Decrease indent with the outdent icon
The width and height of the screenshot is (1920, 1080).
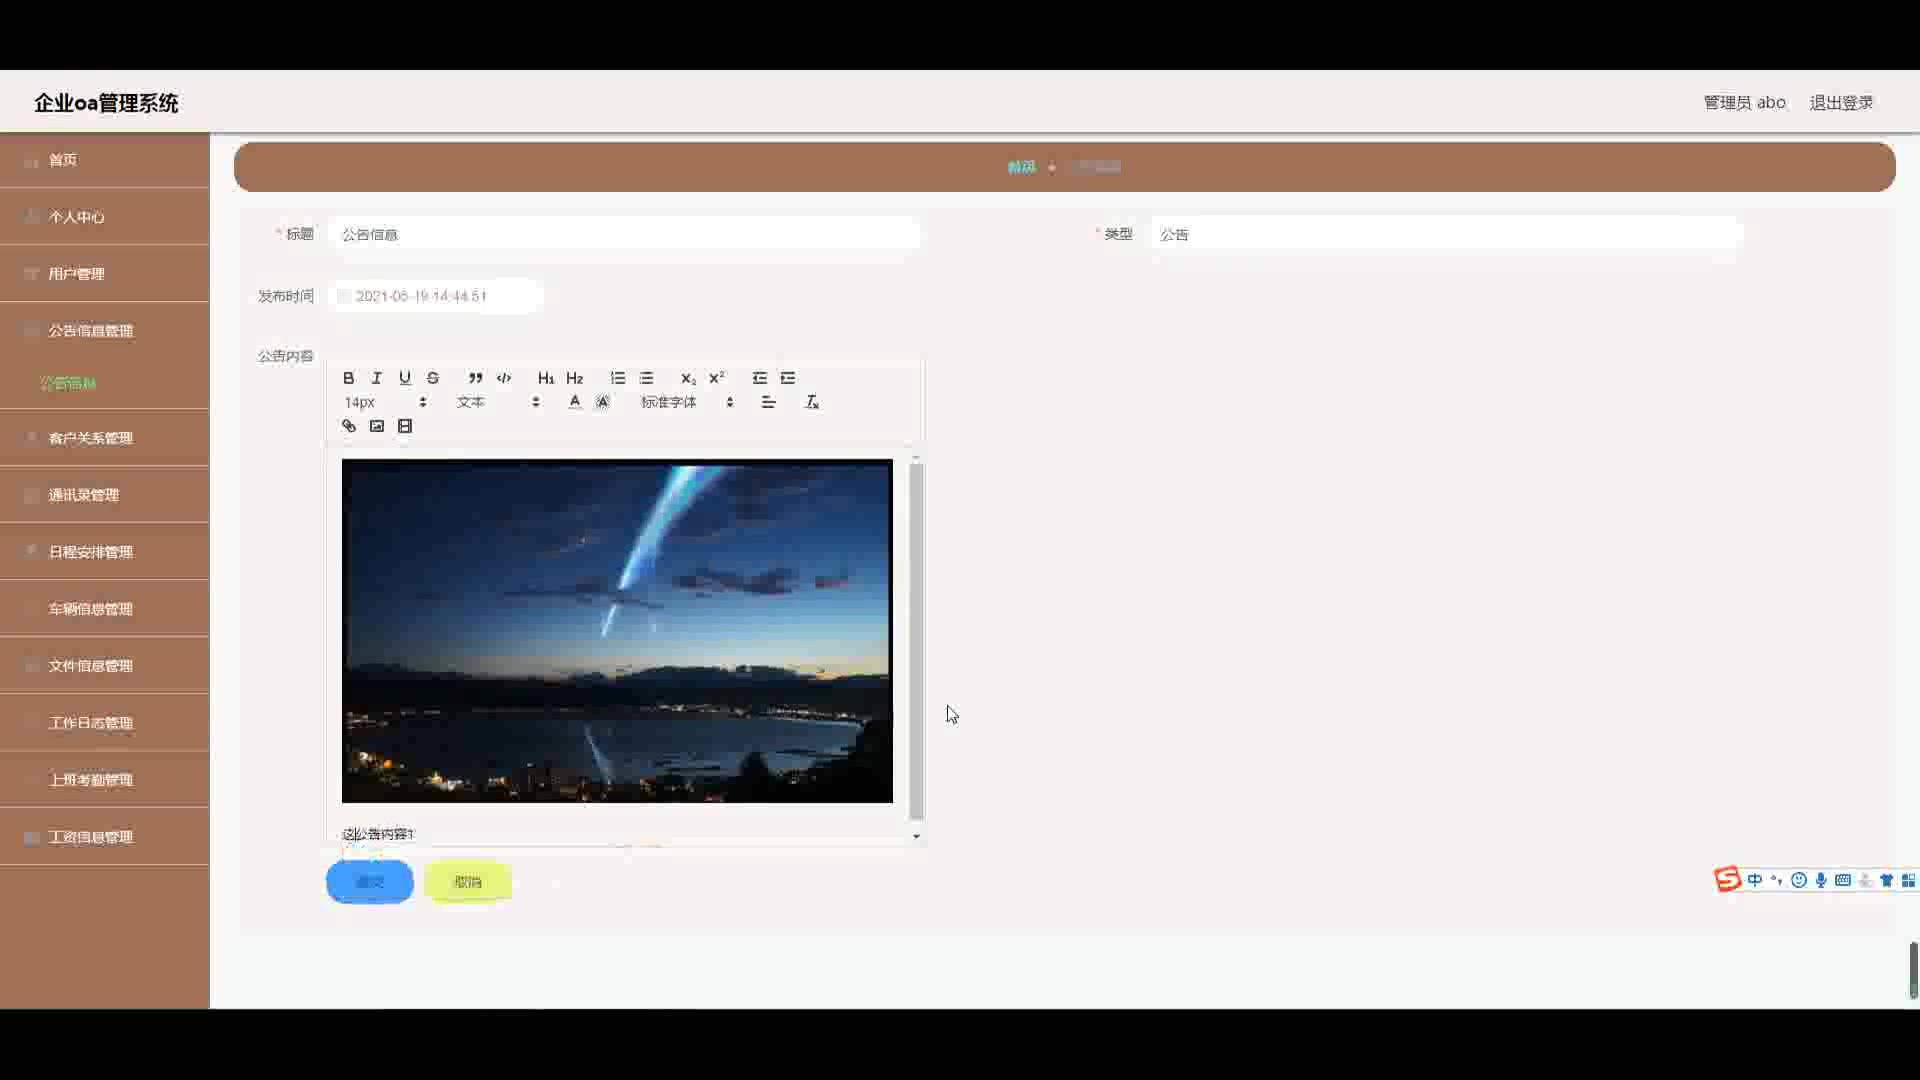point(759,378)
